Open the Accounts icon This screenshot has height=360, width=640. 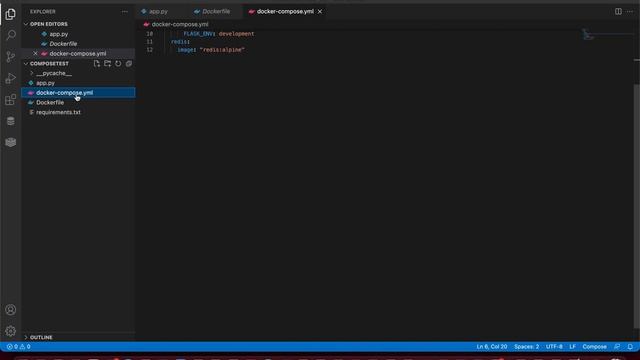[x=11, y=310]
